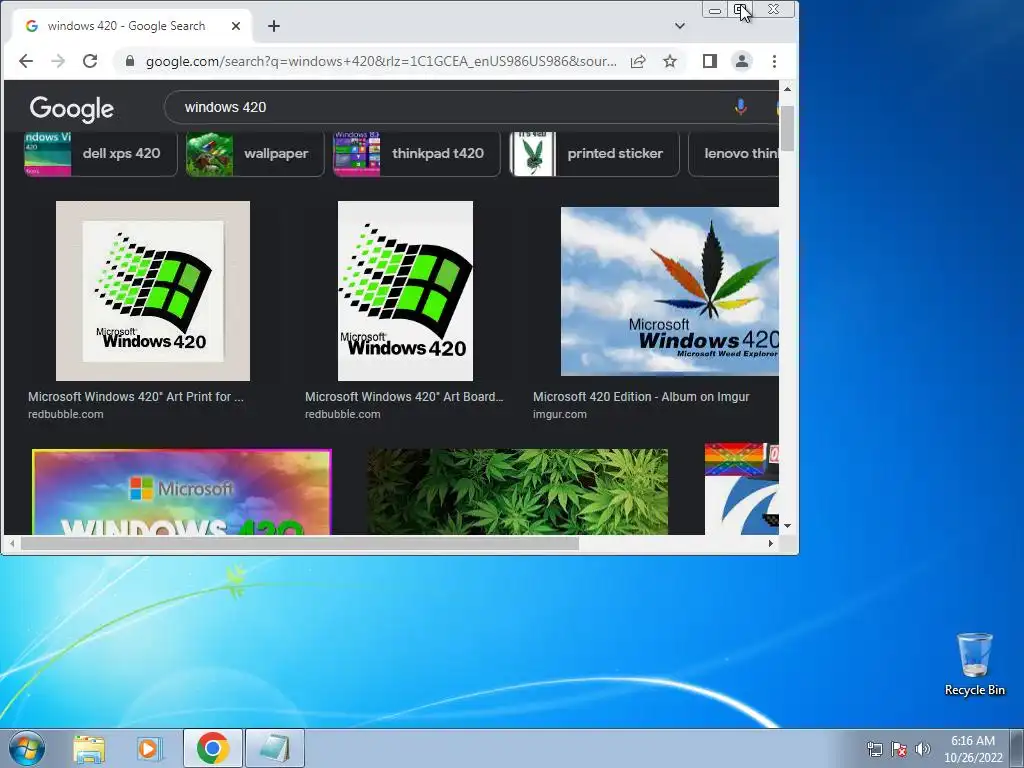The height and width of the screenshot is (768, 1024).
Task: Open the Action Center flag icon
Action: (899, 749)
